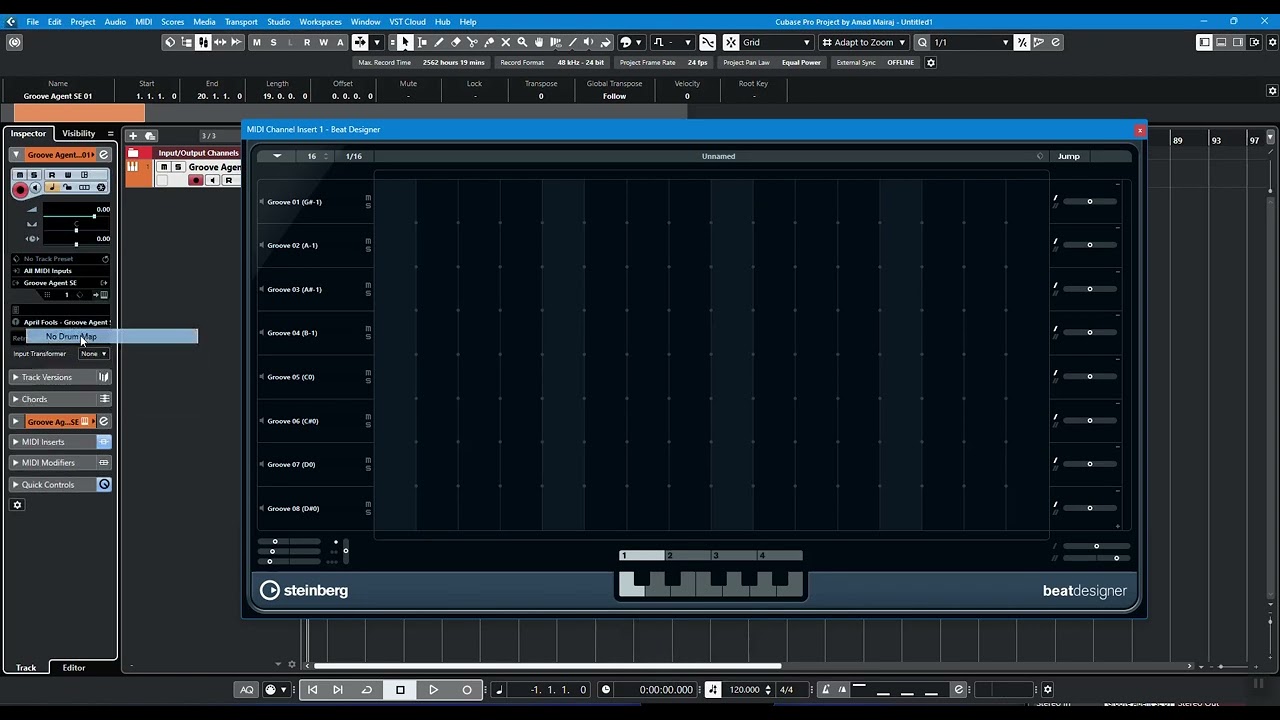The image size is (1280, 720).
Task: Expand the MIDI Modifiers section
Action: [x=15, y=463]
